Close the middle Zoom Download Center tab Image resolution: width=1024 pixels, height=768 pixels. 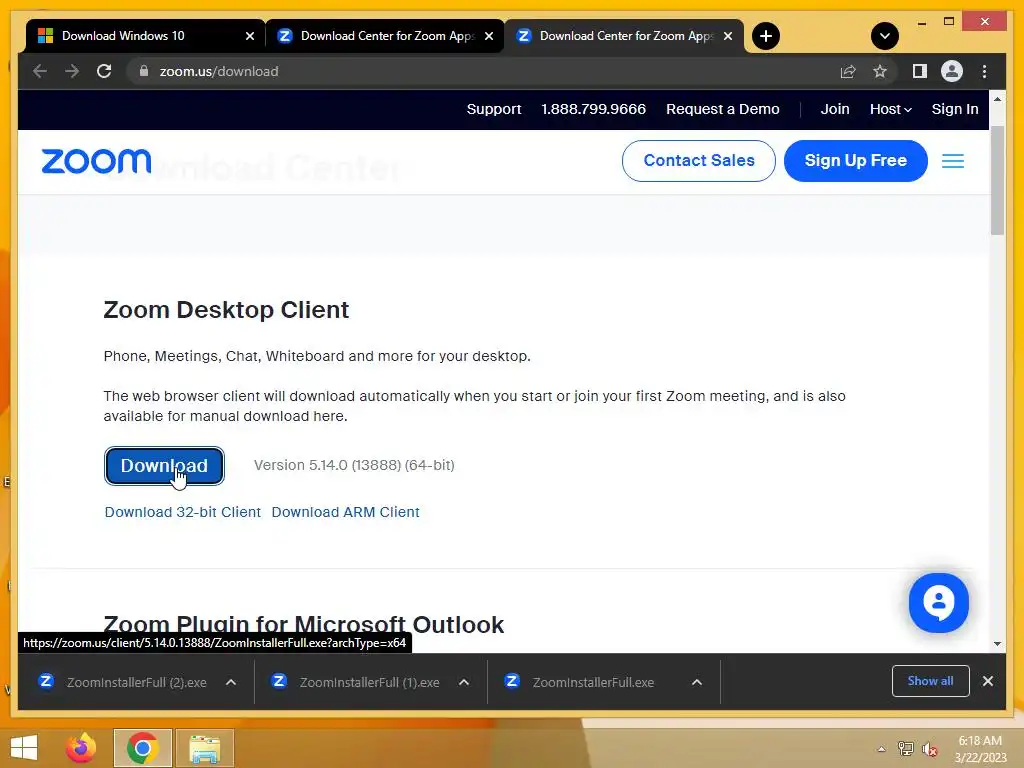488,36
